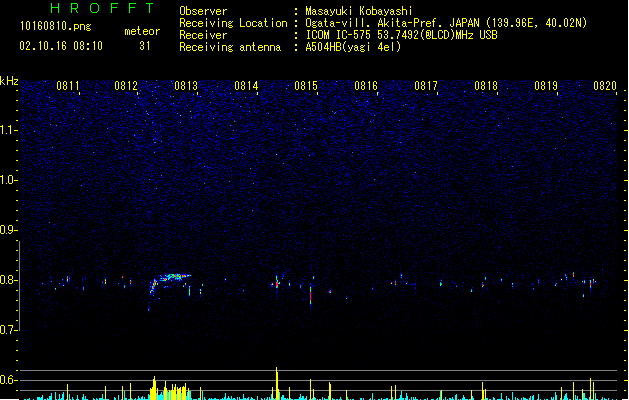Click the 0815 time marker
This screenshot has width=629, height=400.
point(306,86)
